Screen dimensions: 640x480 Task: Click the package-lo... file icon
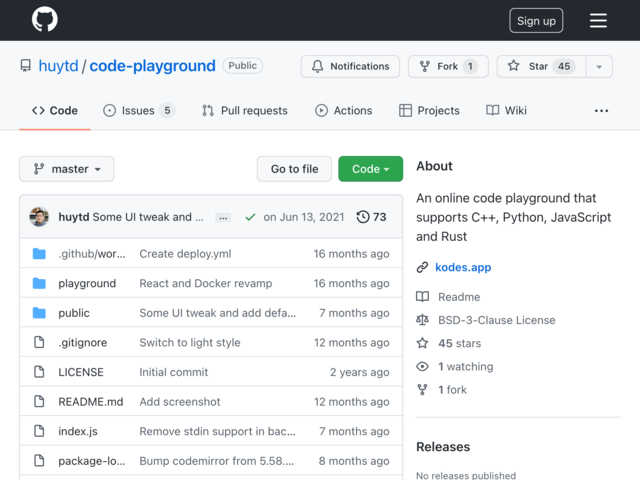39,460
